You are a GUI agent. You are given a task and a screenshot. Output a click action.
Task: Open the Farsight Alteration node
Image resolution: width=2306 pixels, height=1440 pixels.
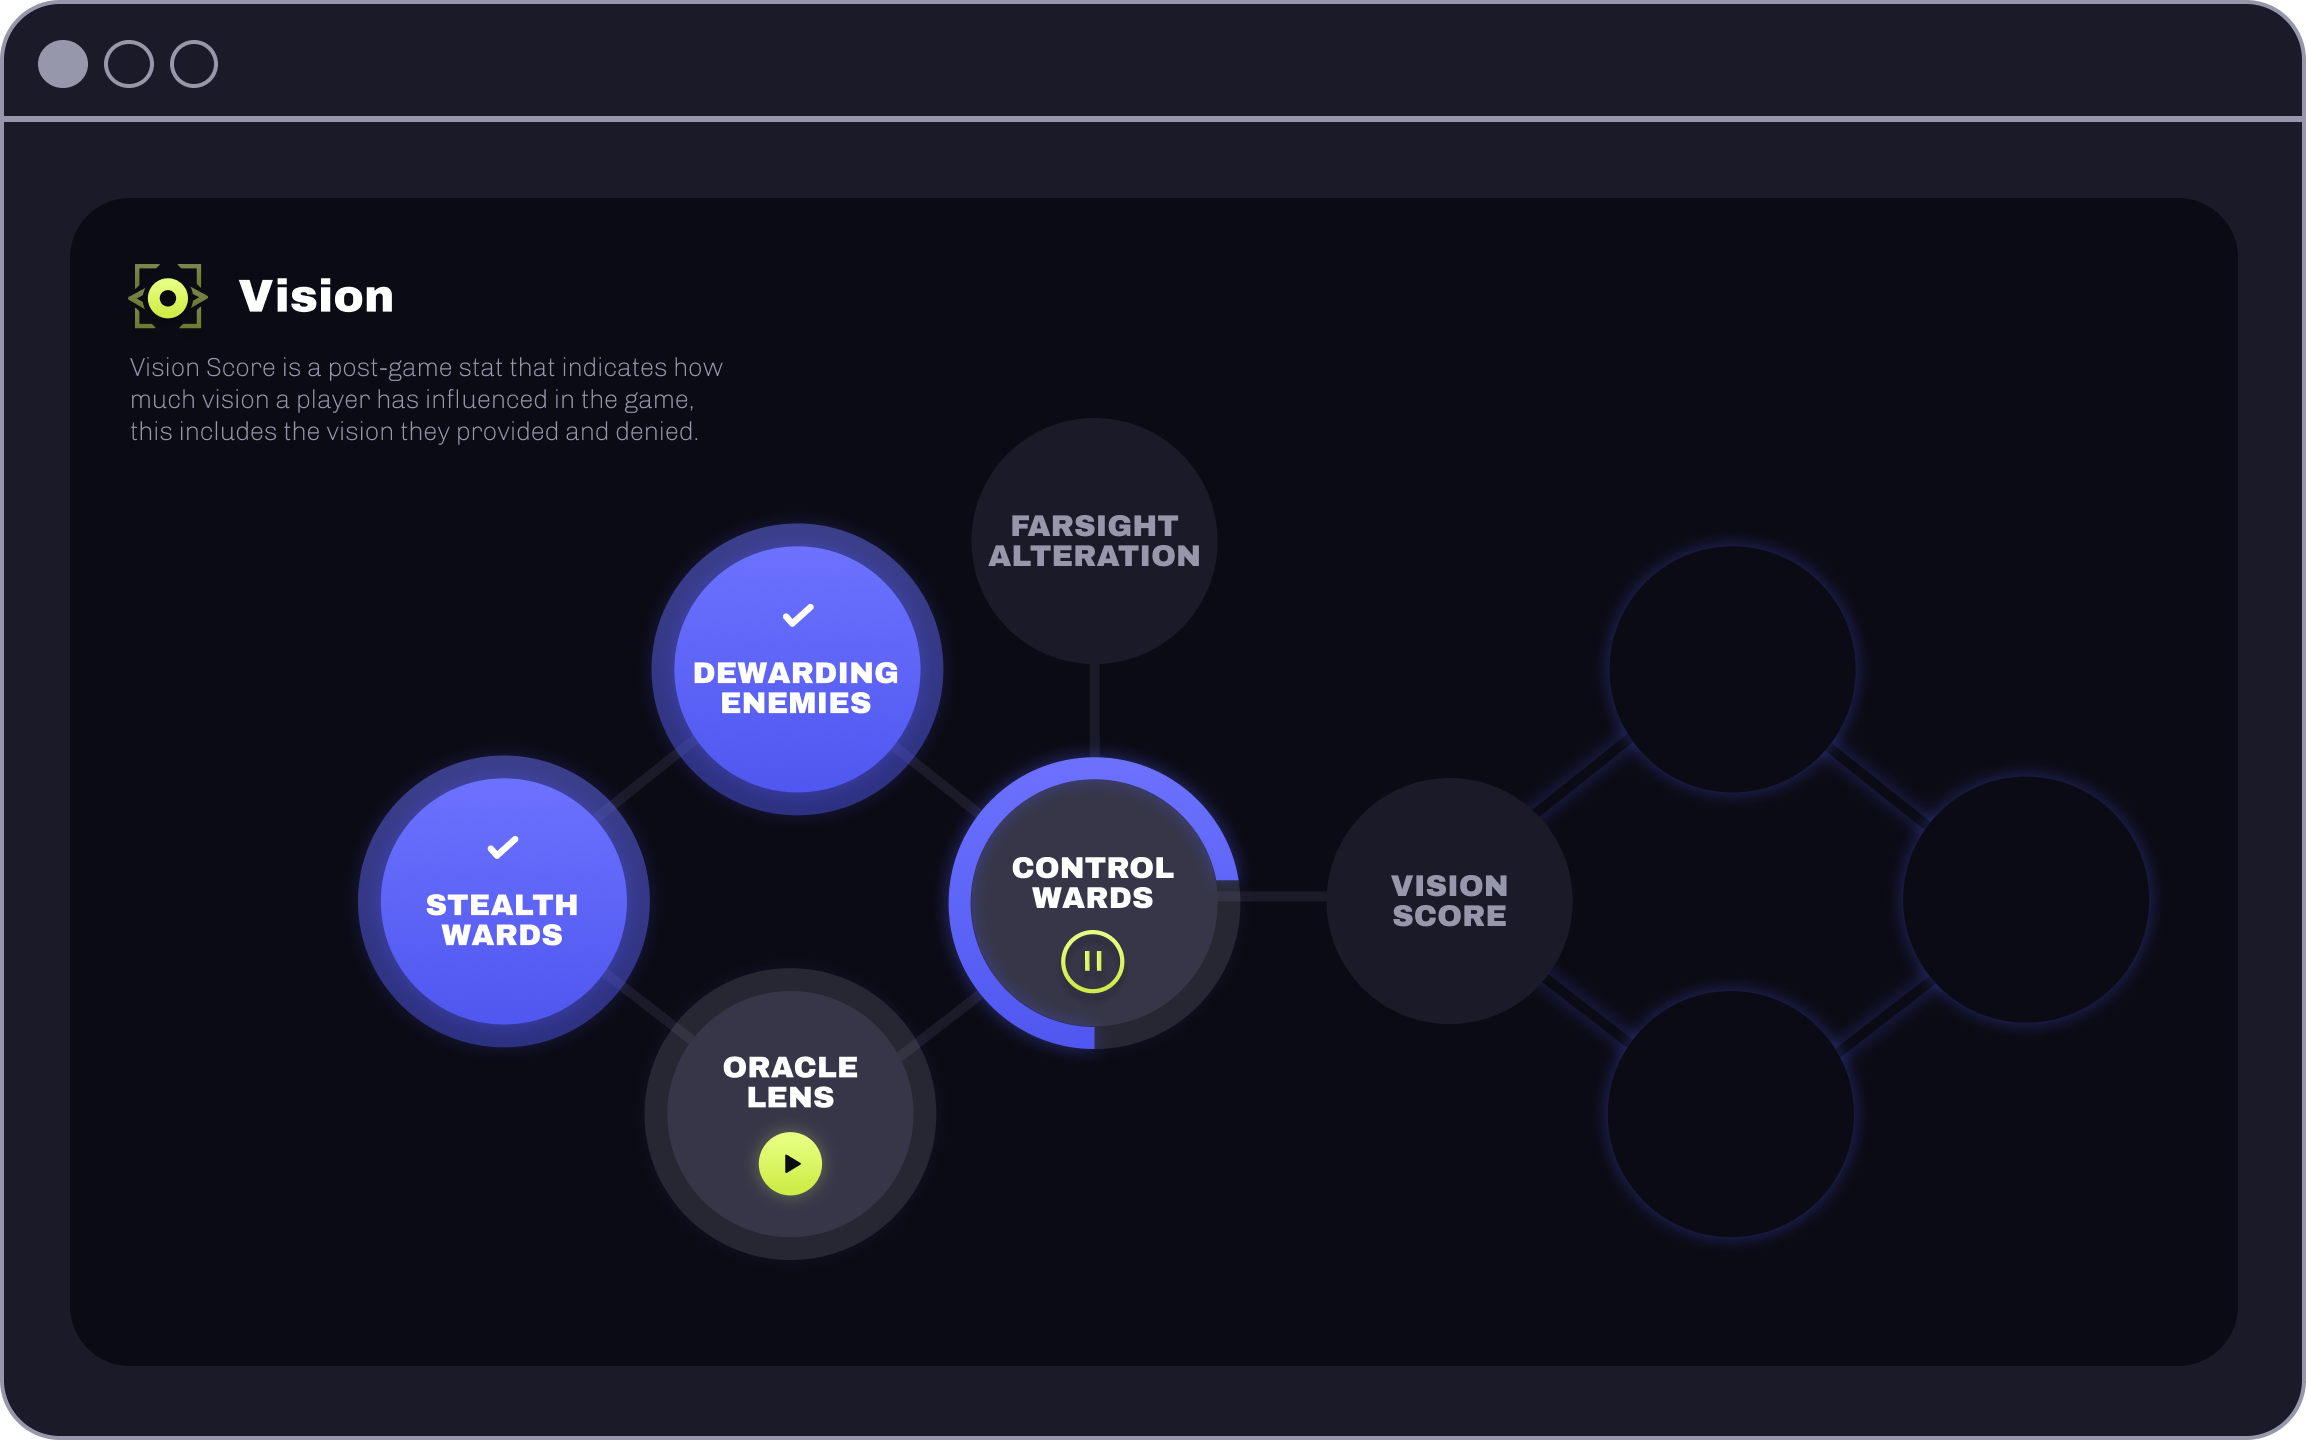pyautogui.click(x=1094, y=541)
